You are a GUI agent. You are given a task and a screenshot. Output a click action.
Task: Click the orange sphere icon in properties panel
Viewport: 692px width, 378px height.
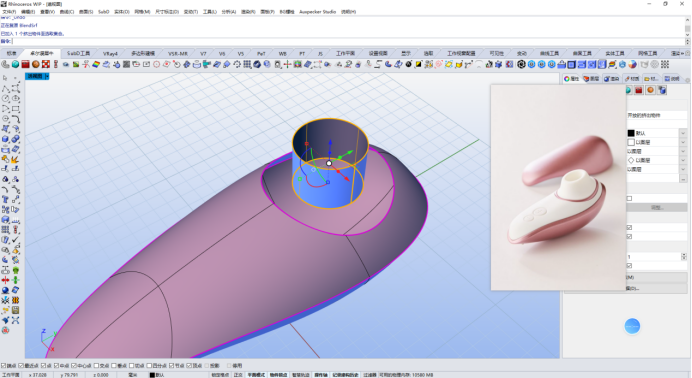point(651,90)
